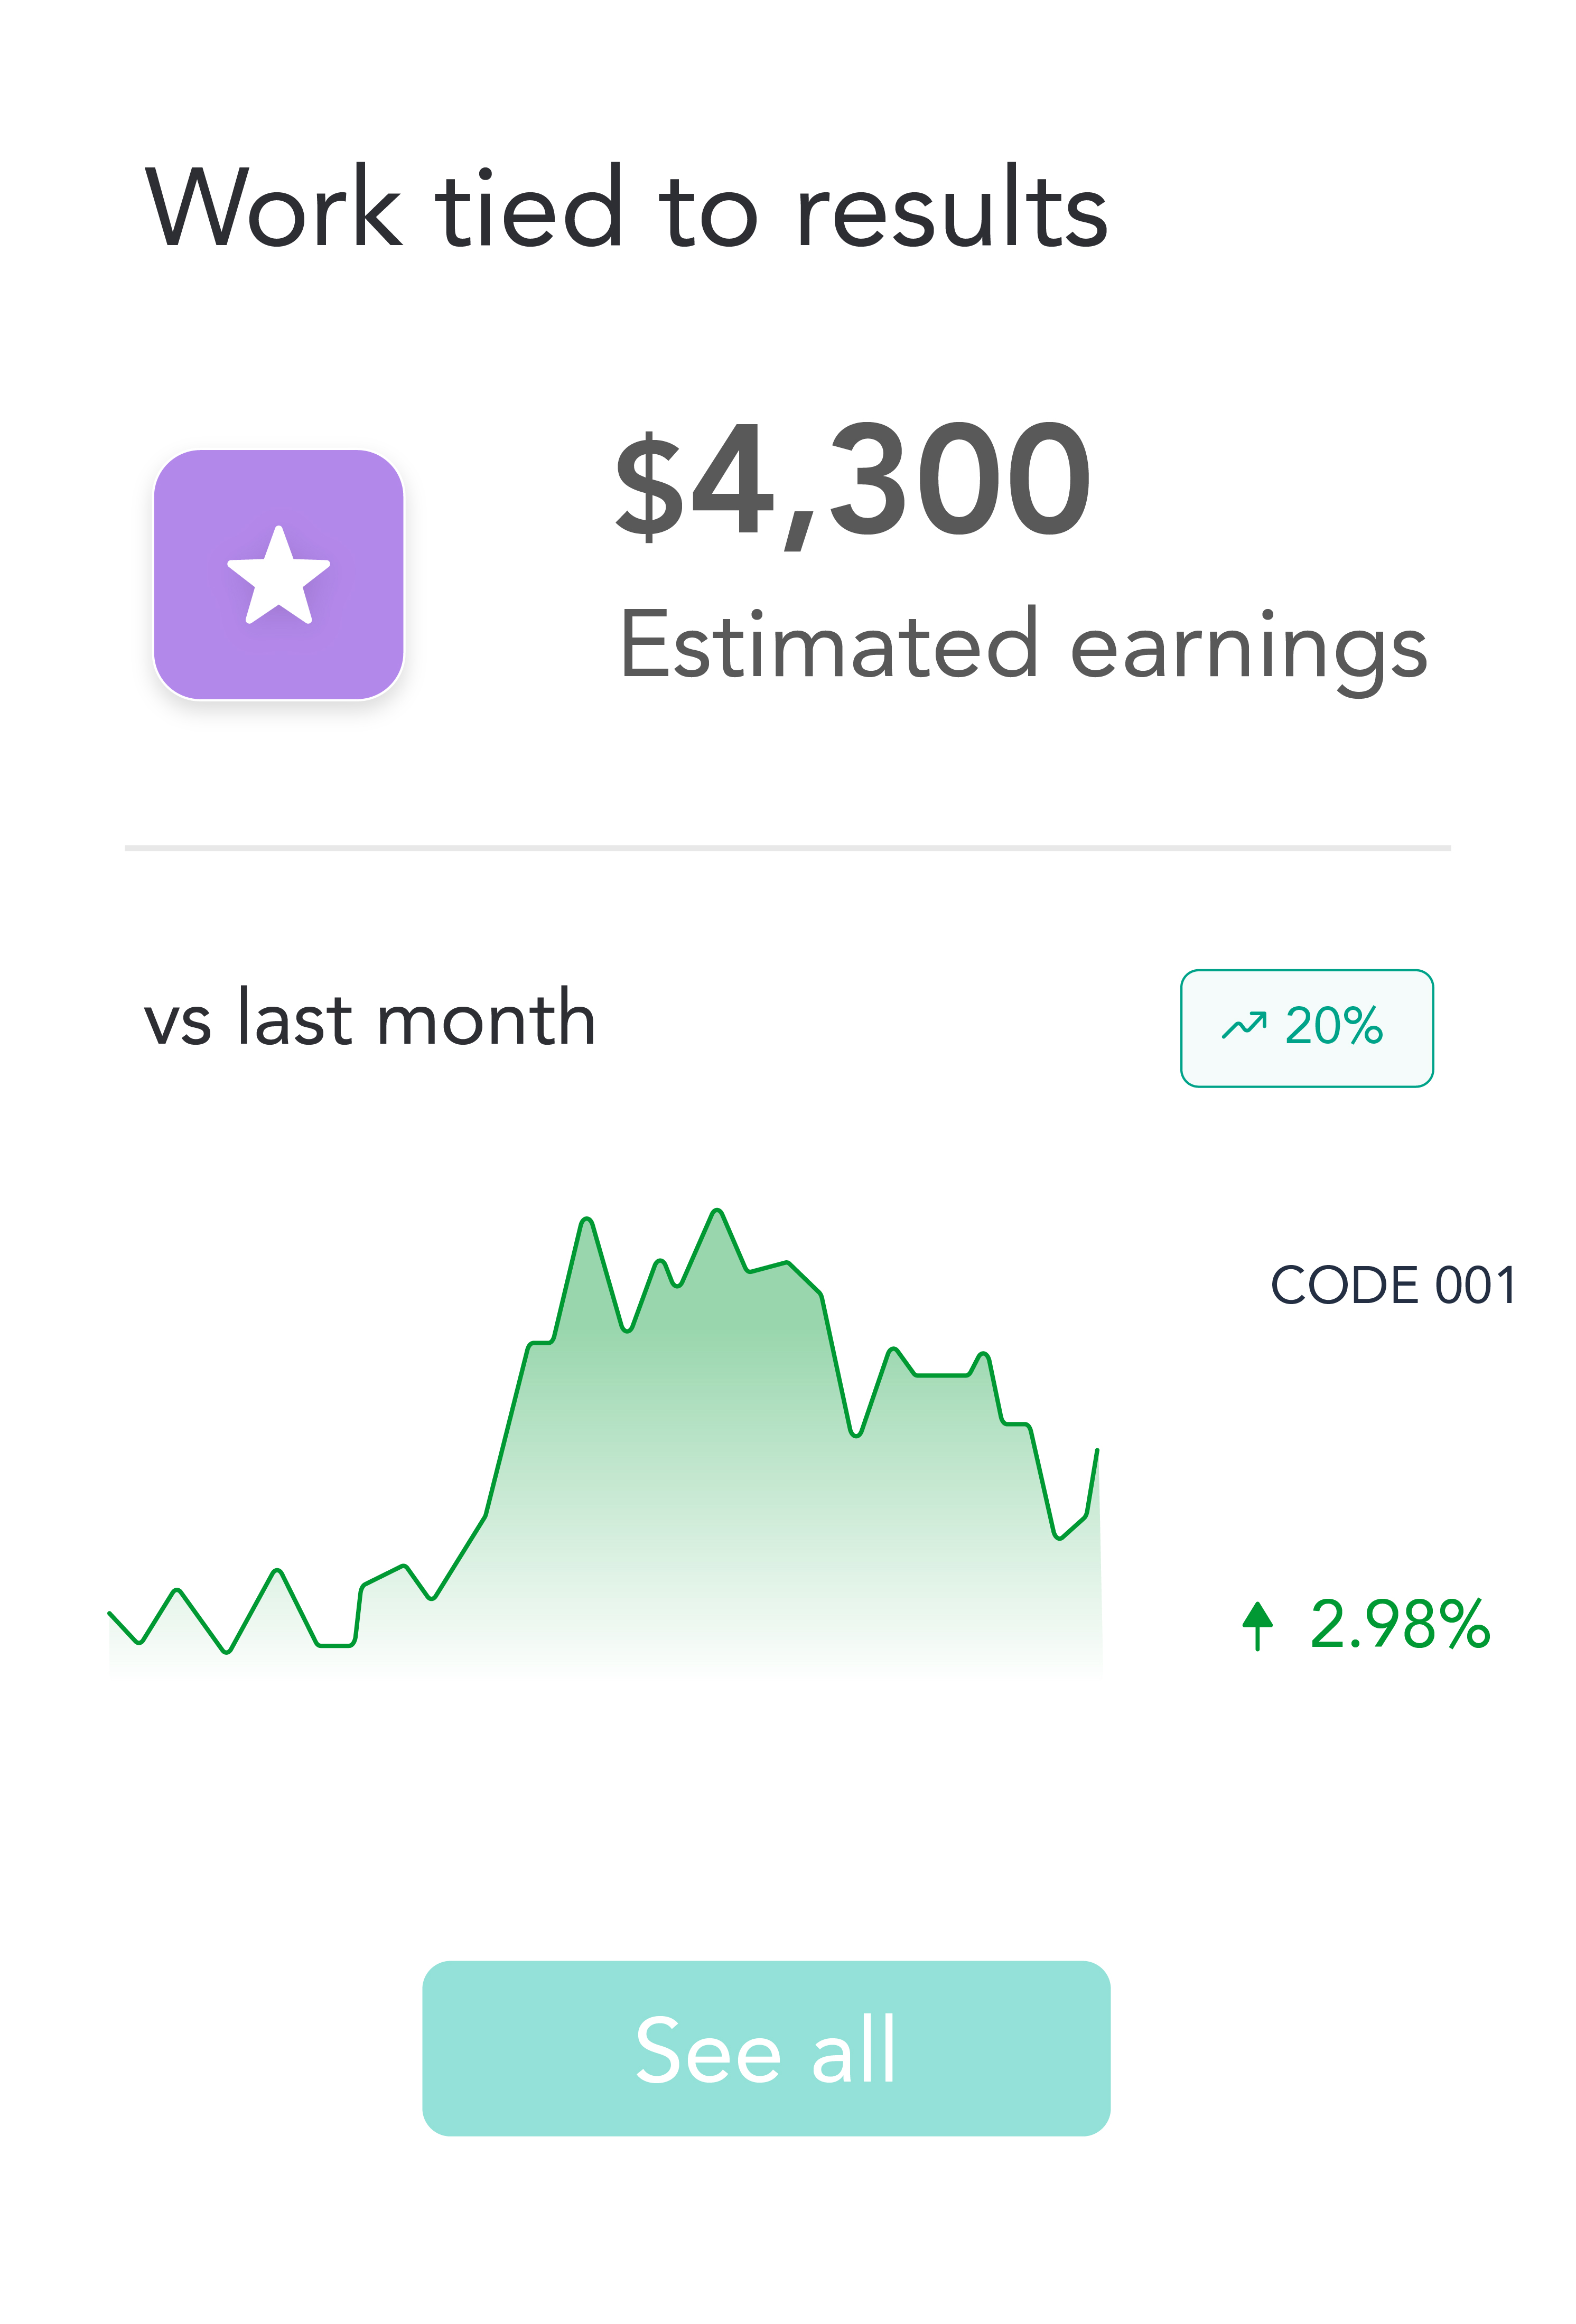Click the green up arrow beside 2.98%
The width and height of the screenshot is (1576, 2324).
tap(1257, 1624)
